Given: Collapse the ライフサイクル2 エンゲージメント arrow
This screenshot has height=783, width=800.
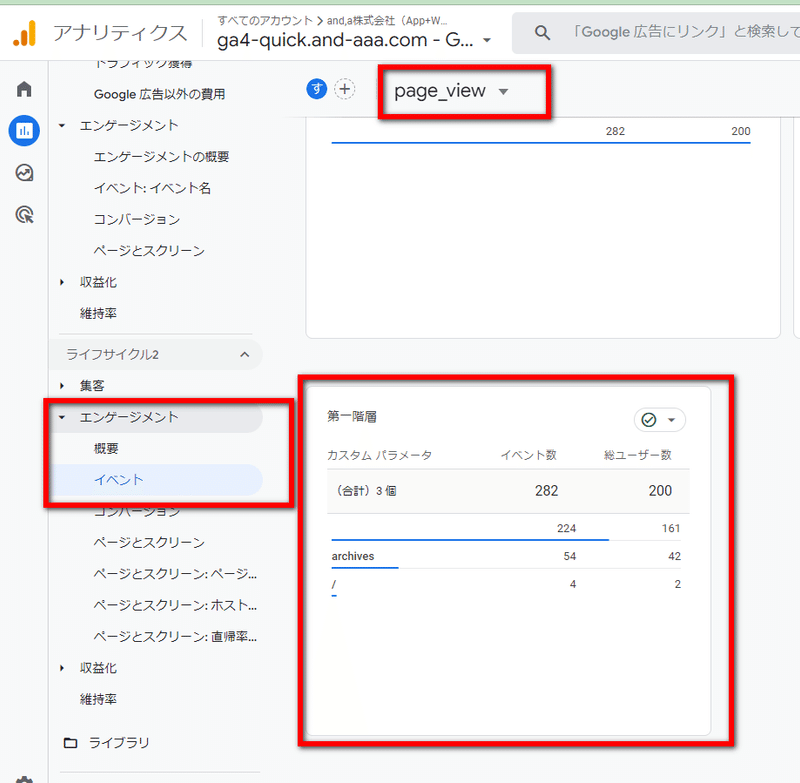Looking at the screenshot, I should 62,417.
